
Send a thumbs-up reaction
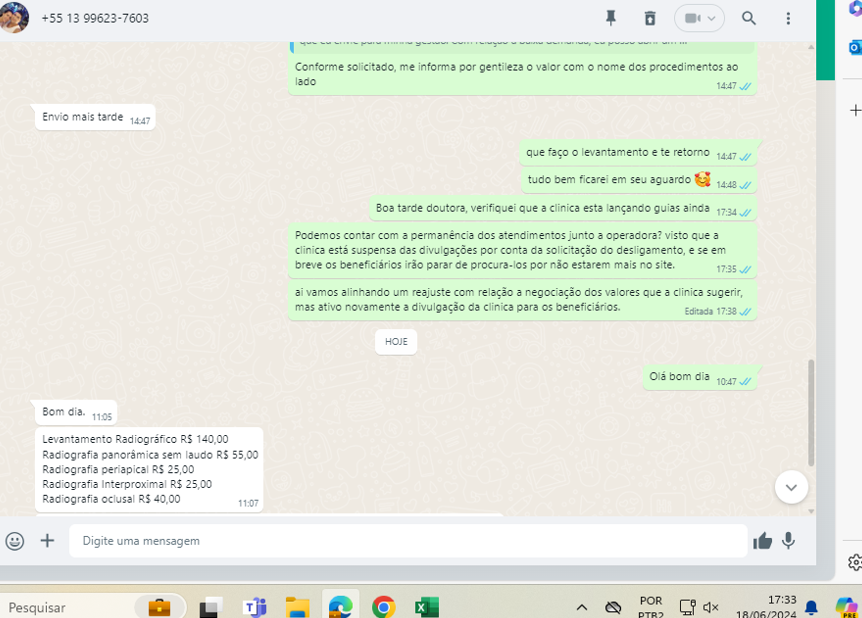[762, 541]
